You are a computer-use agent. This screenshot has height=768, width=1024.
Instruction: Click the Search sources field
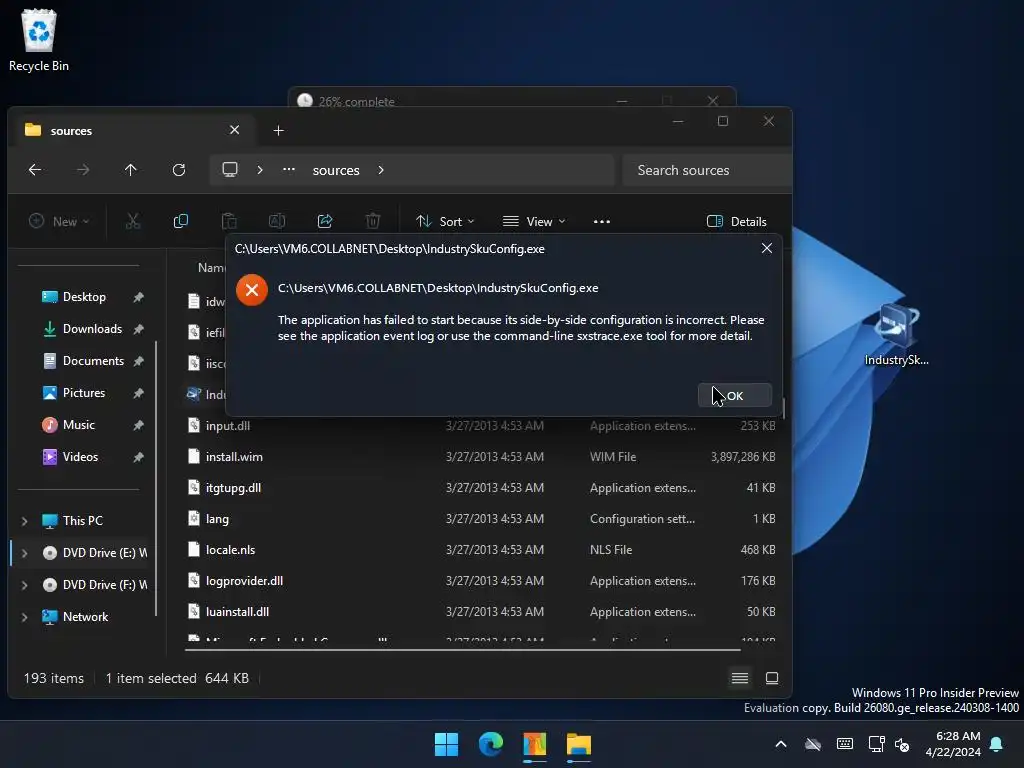[x=707, y=170]
